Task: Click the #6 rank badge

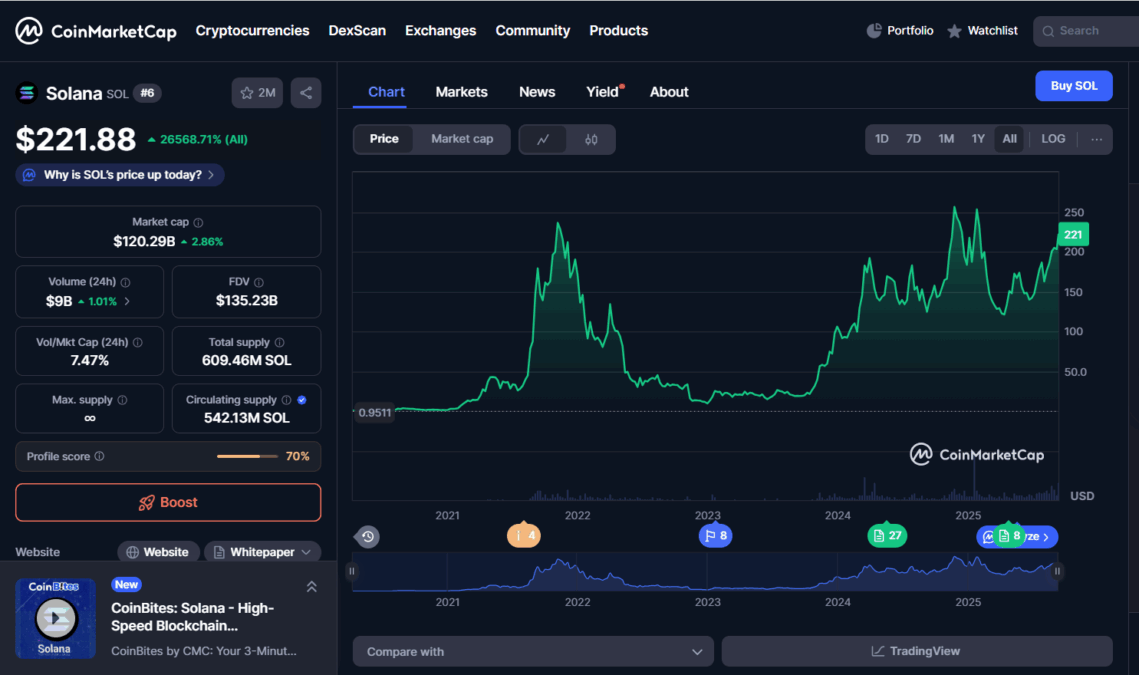Action: pyautogui.click(x=147, y=93)
